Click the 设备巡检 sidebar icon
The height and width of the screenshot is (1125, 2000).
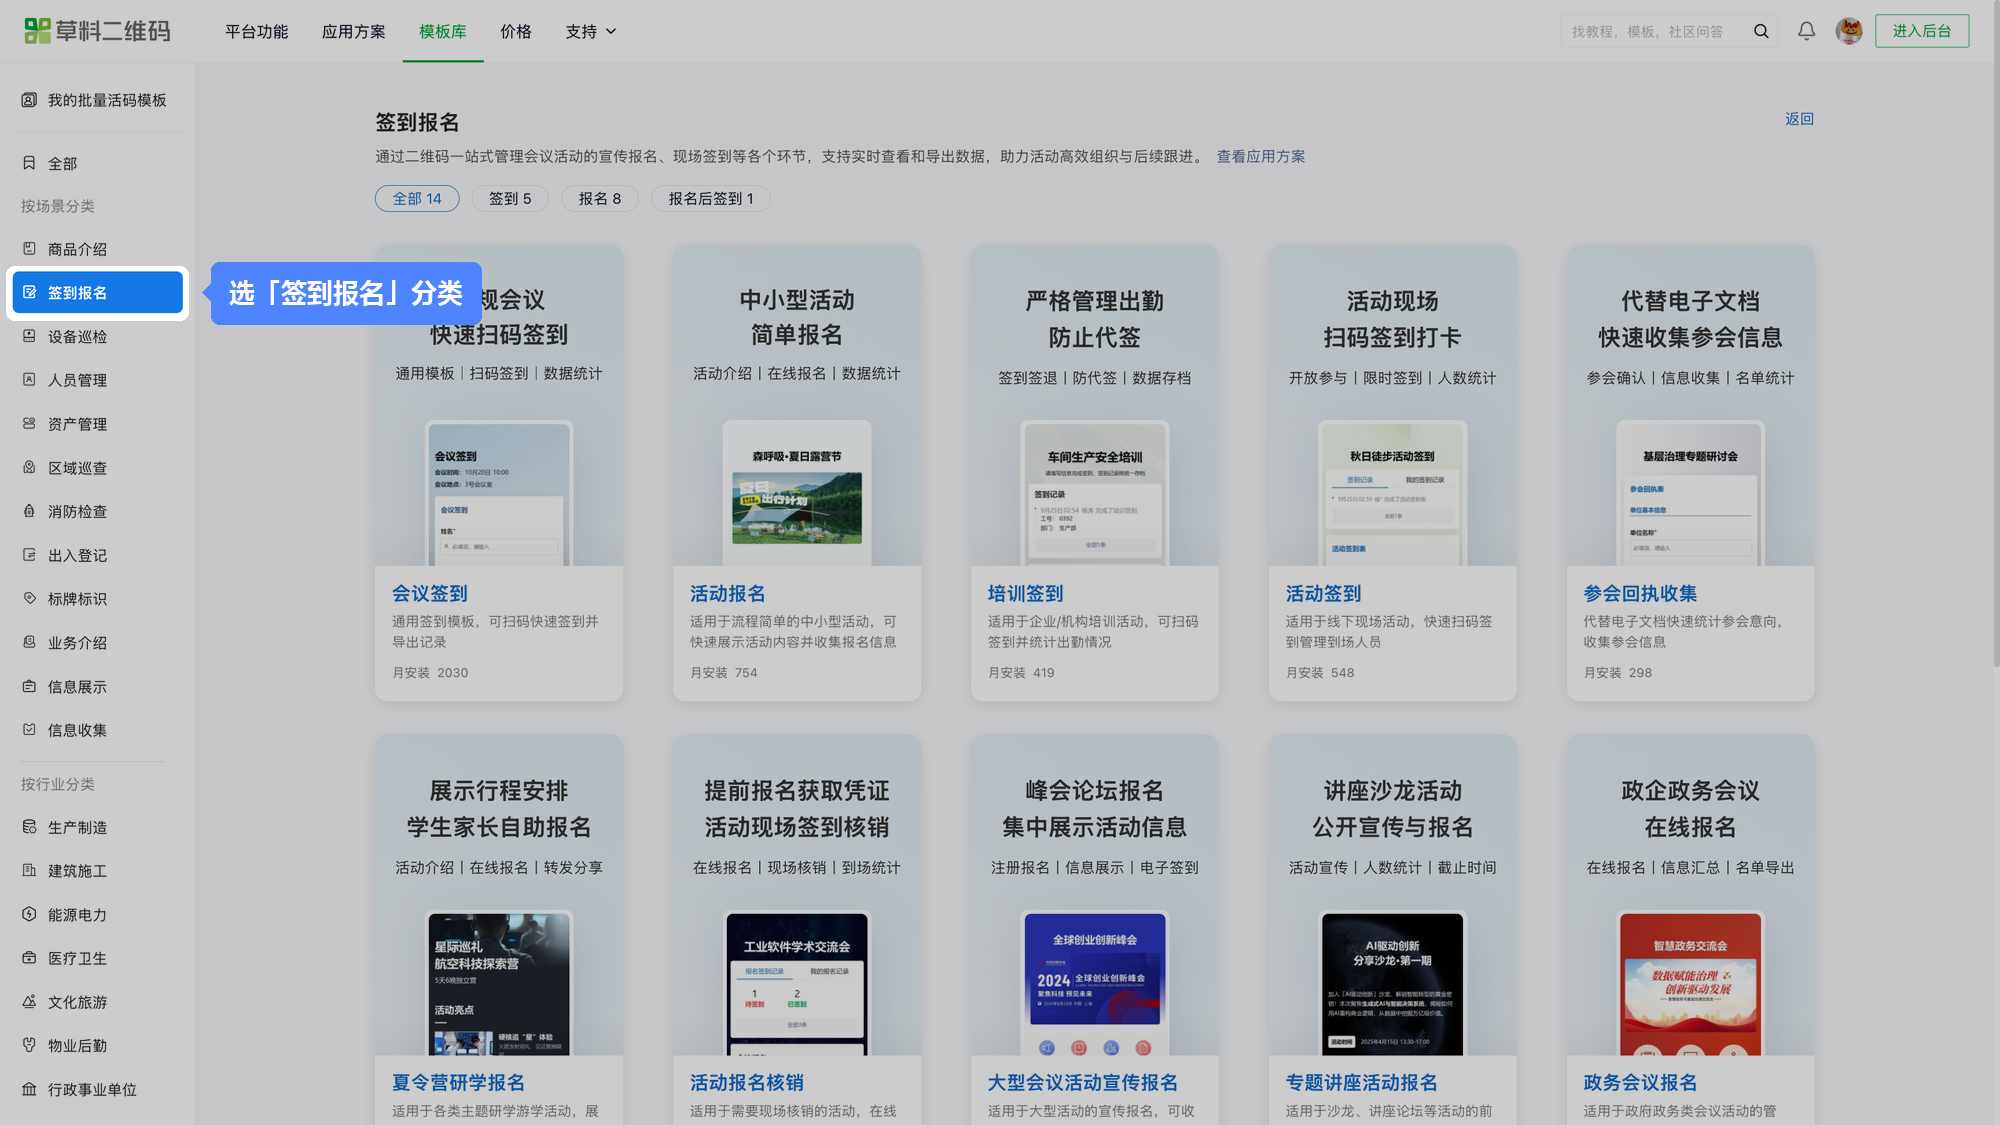pyautogui.click(x=29, y=336)
